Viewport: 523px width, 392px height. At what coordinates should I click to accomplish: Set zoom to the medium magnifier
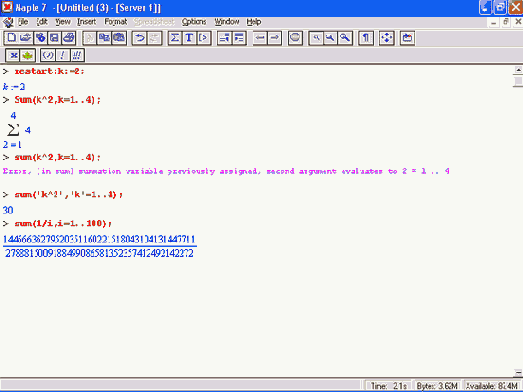tap(330, 38)
